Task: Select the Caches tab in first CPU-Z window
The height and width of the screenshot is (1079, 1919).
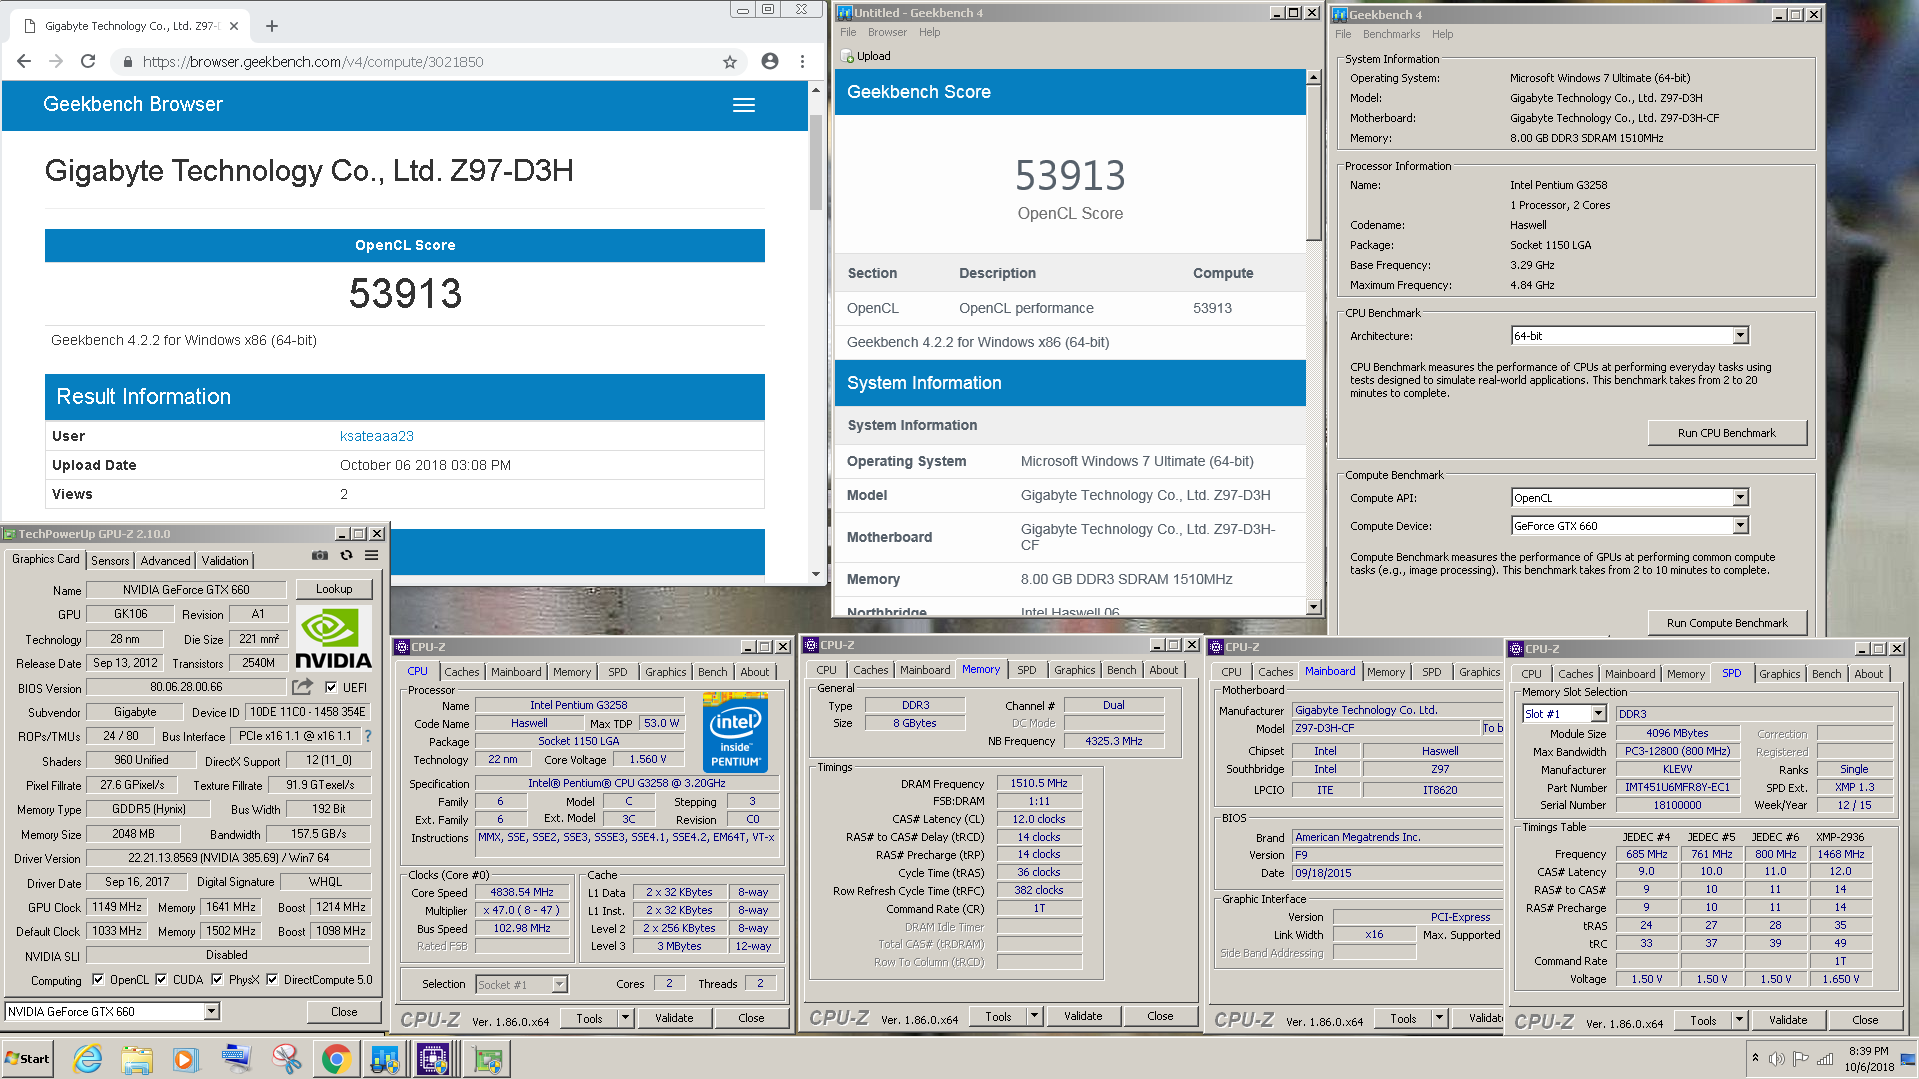Action: click(462, 672)
